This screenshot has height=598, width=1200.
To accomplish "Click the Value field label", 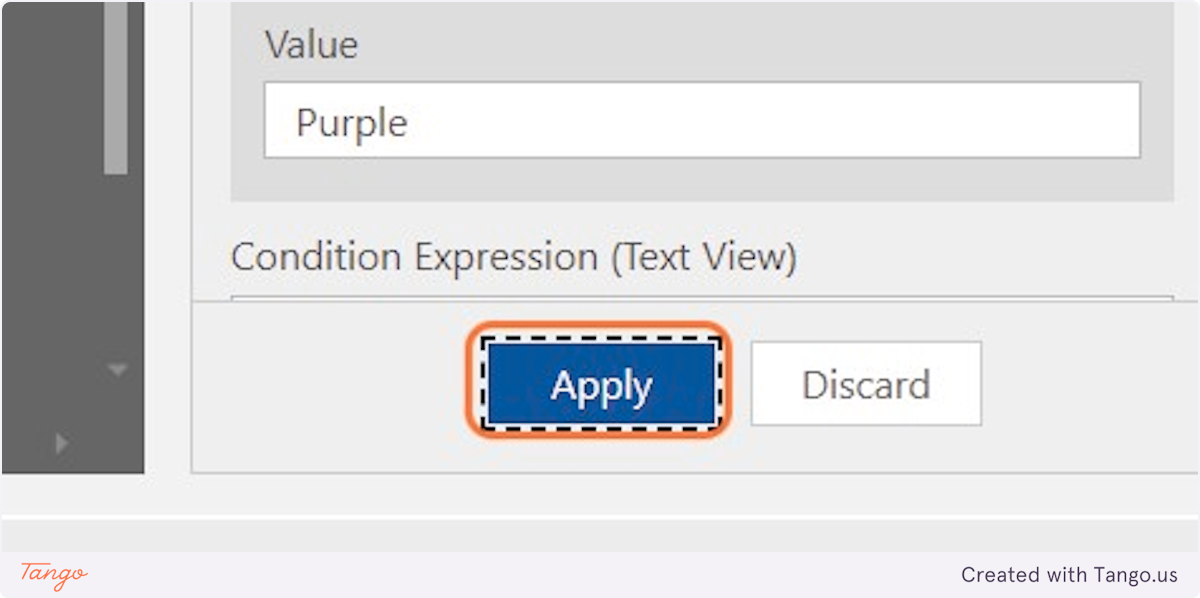I will (311, 45).
